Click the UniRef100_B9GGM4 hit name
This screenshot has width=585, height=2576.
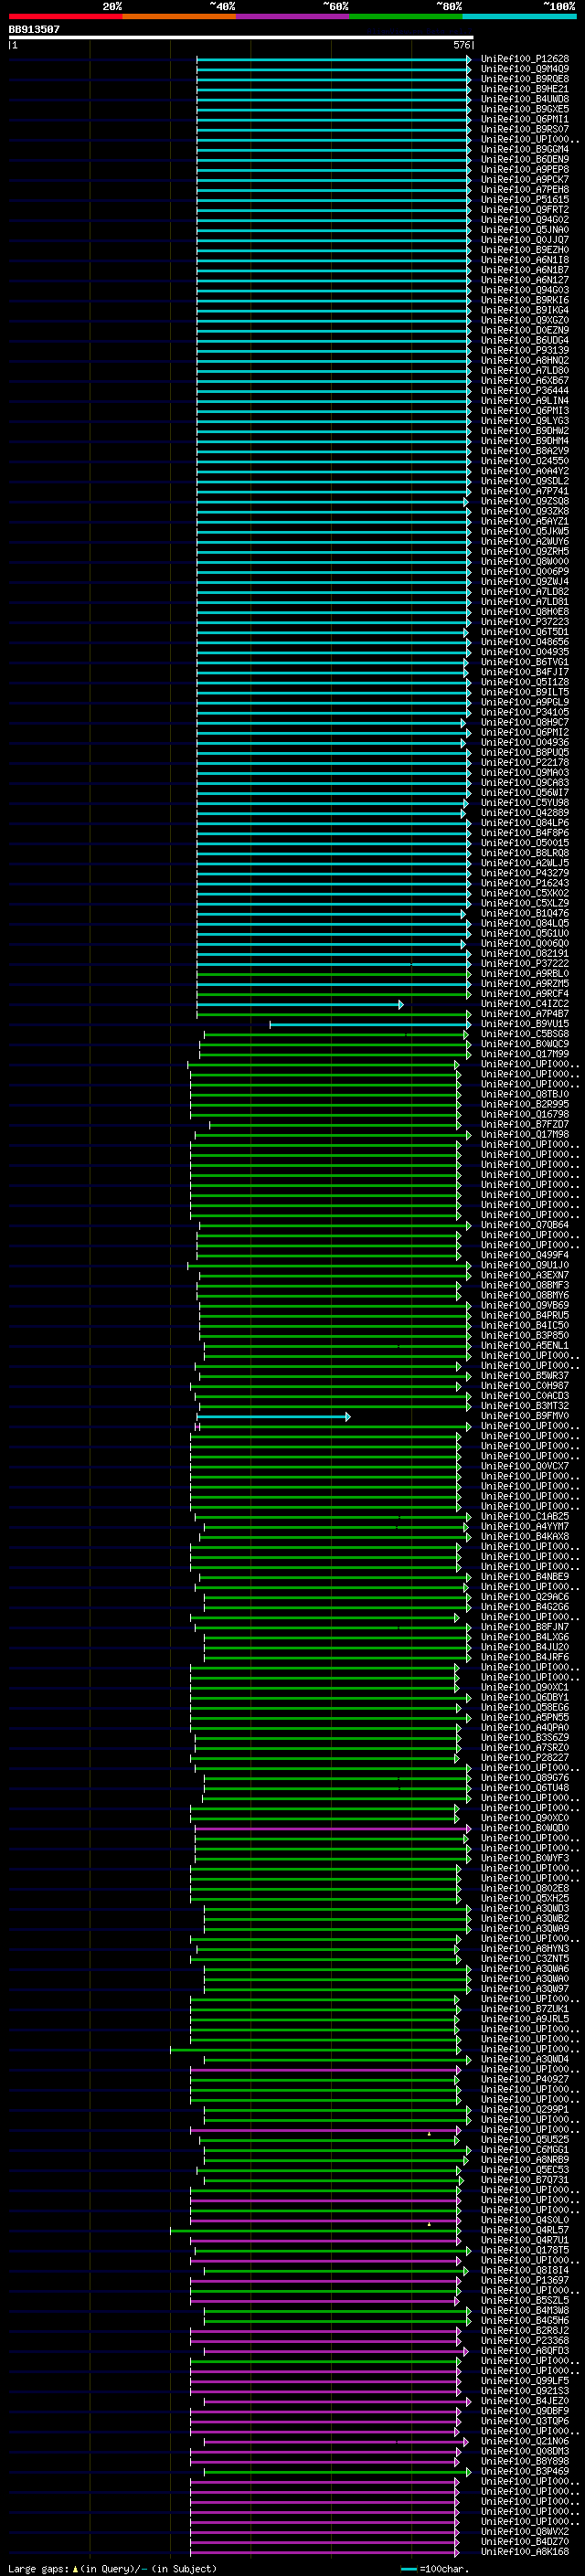(524, 149)
